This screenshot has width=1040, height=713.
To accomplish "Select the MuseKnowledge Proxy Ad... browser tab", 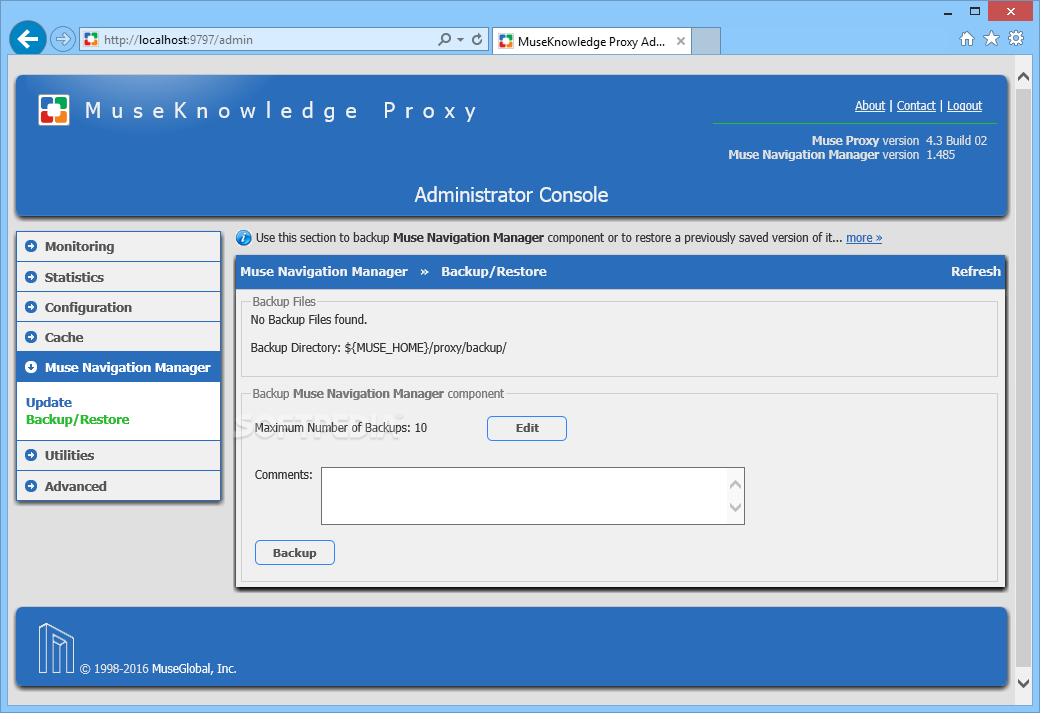I will pos(591,41).
